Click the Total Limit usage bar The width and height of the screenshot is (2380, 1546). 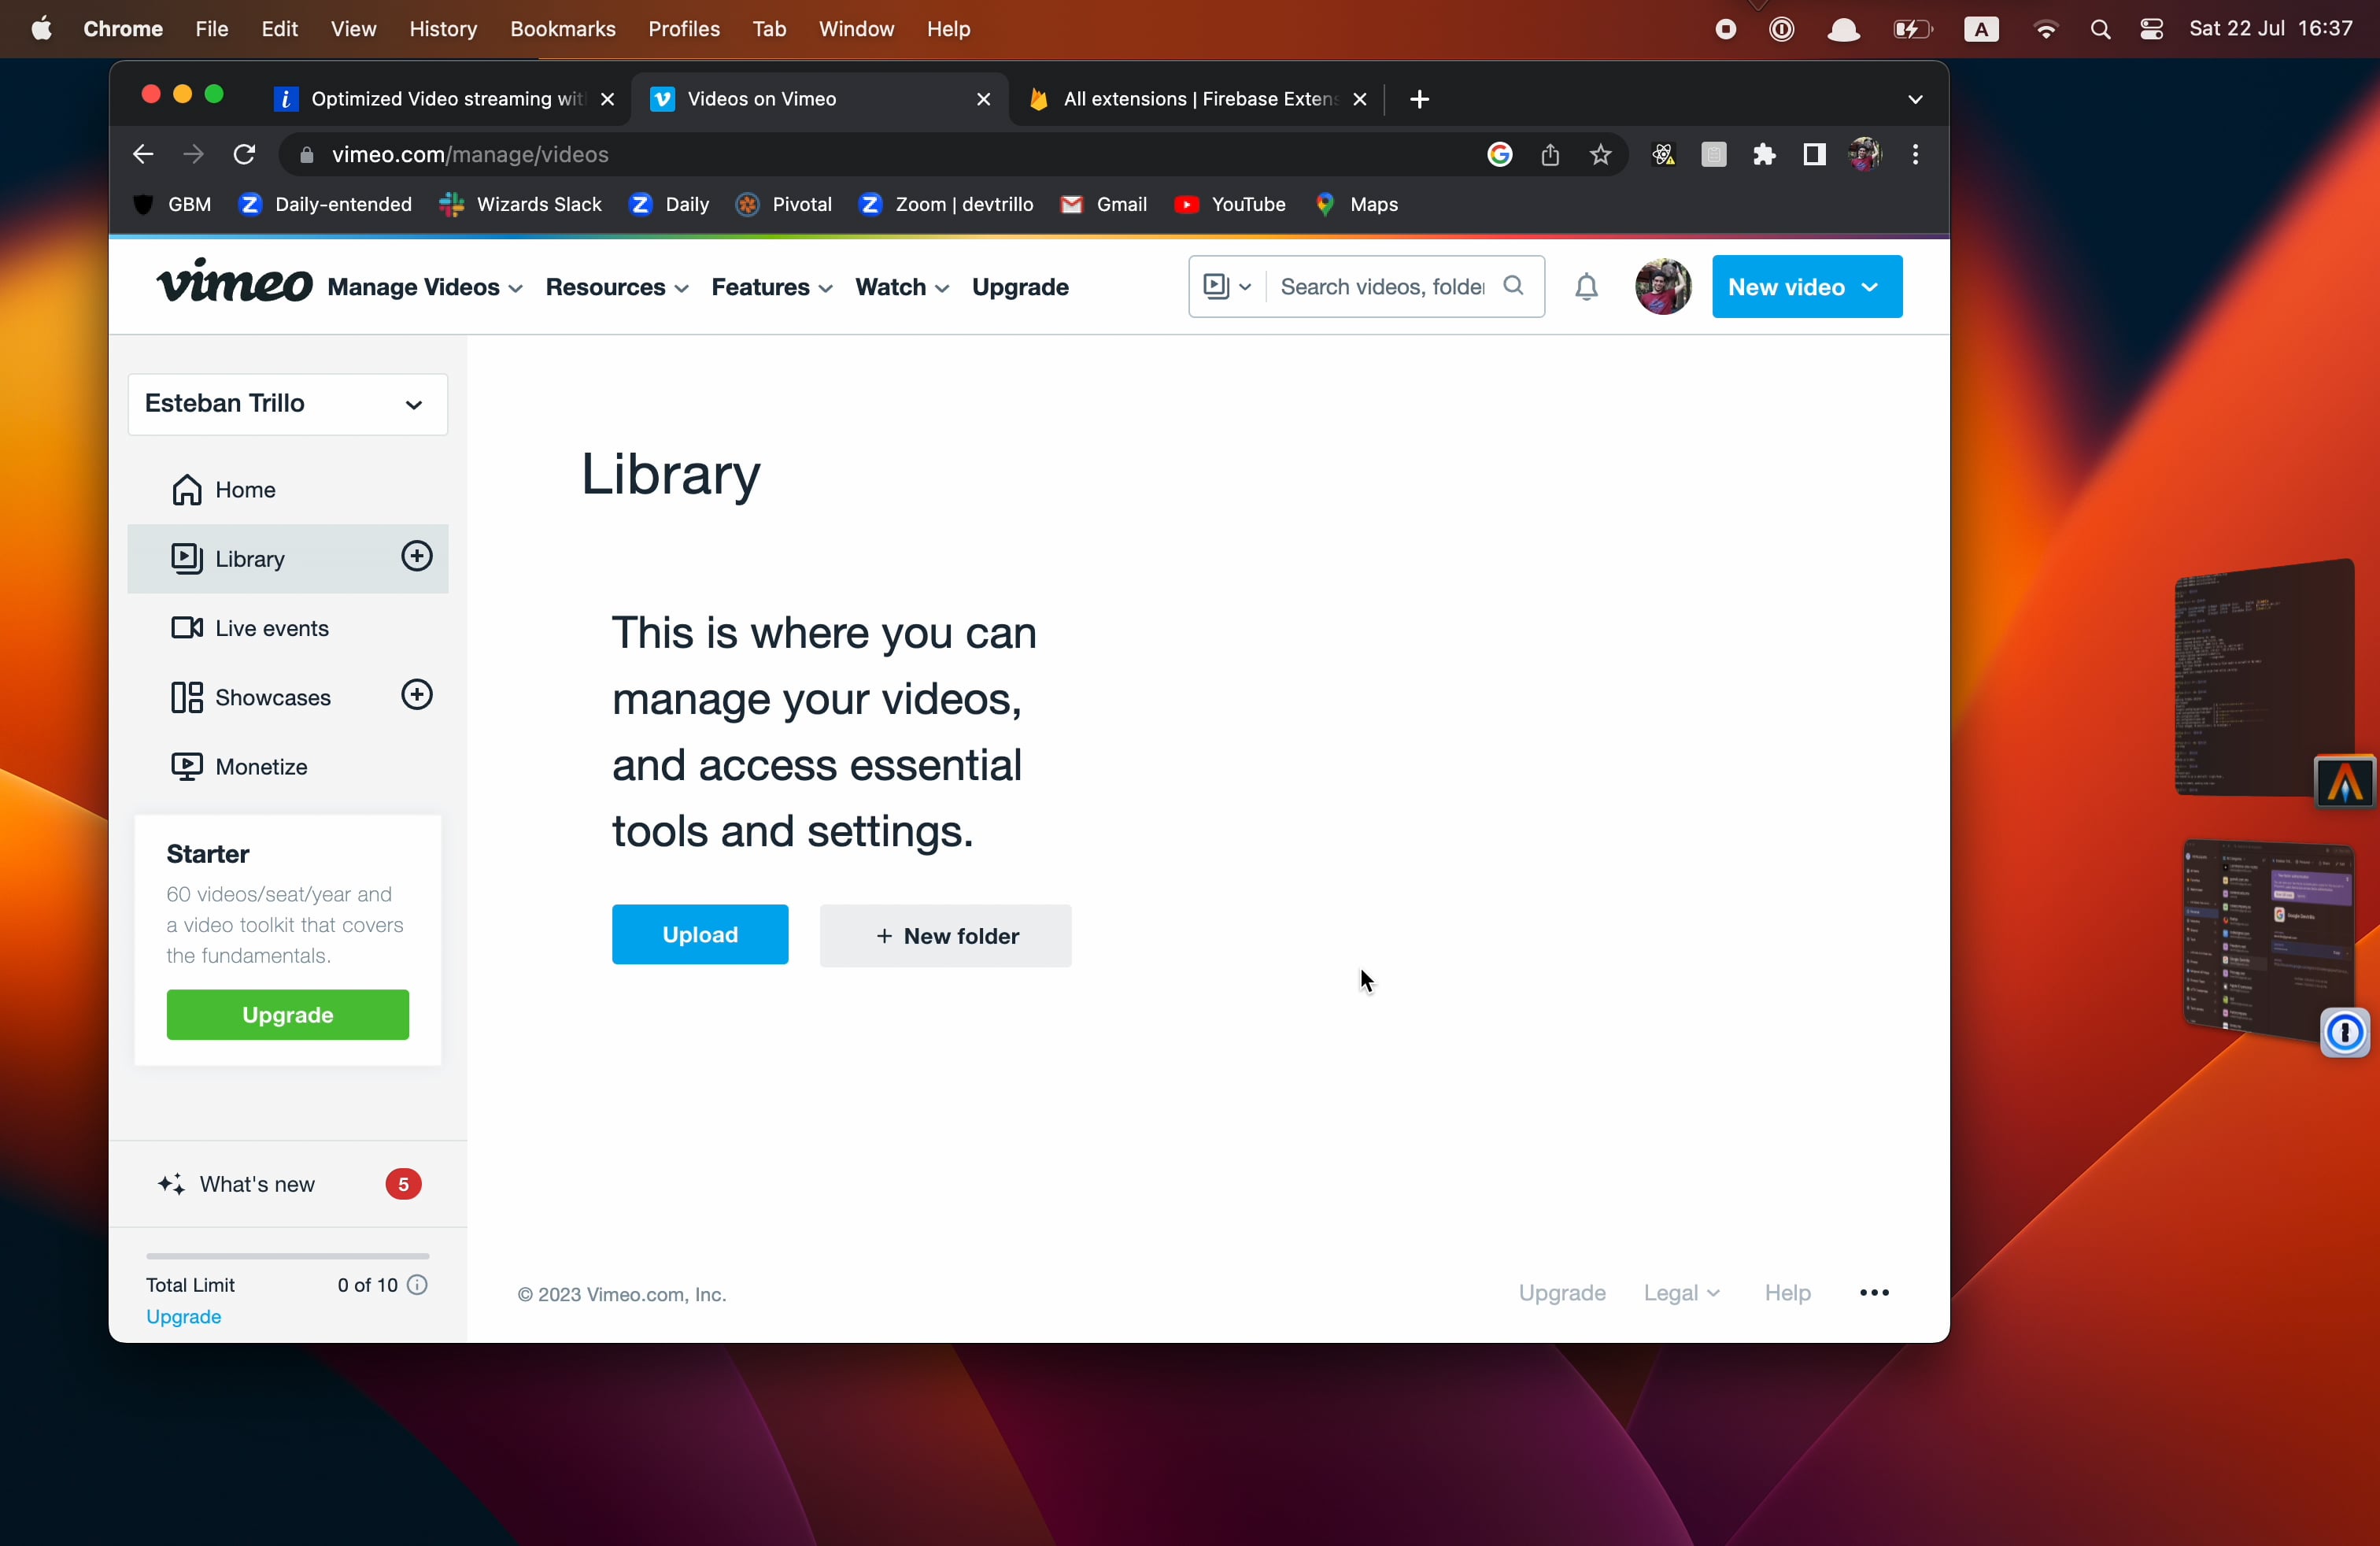pos(288,1255)
